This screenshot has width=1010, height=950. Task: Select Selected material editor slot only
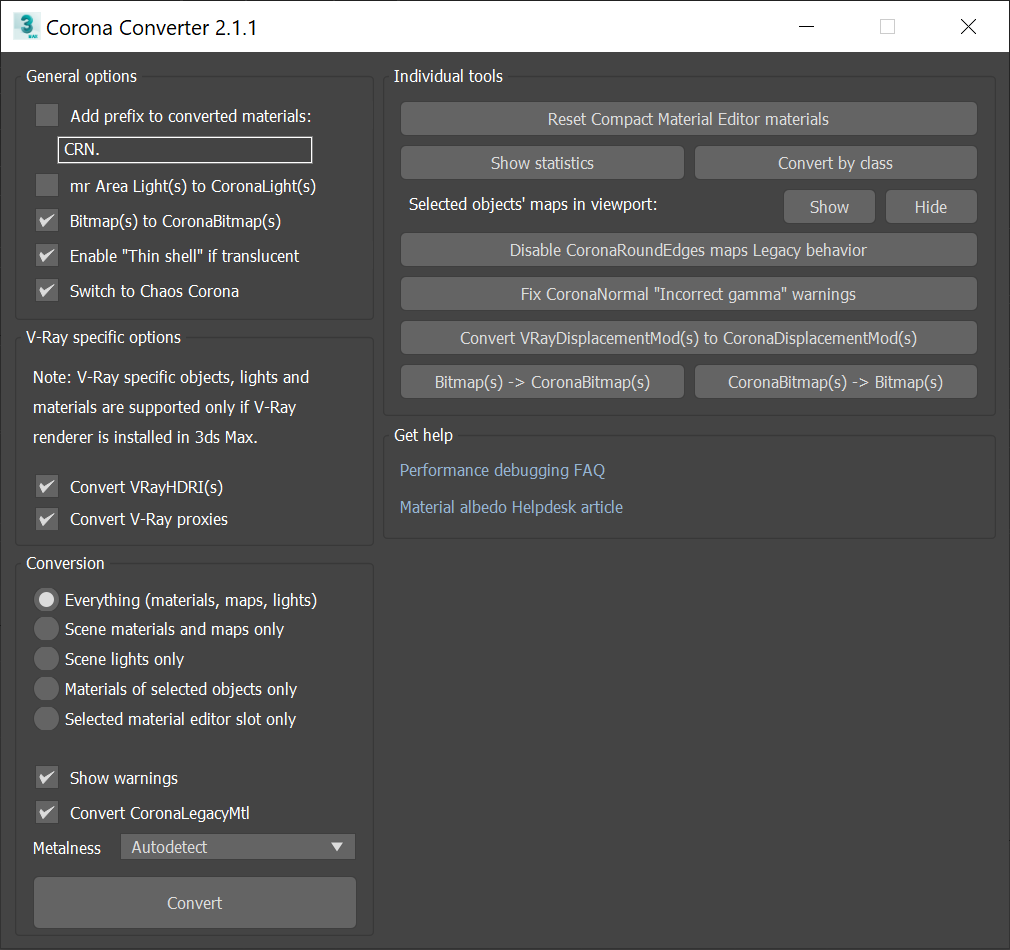tap(46, 719)
